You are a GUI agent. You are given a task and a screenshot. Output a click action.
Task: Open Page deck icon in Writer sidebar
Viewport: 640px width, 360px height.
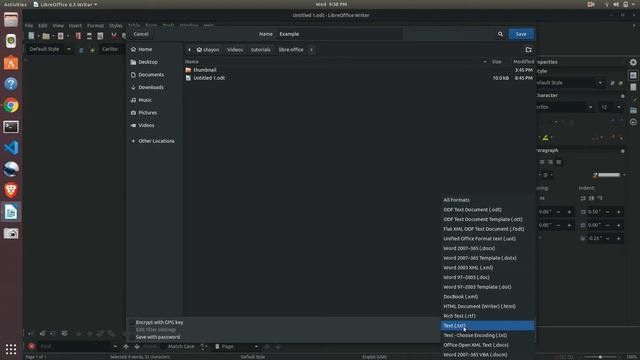(x=633, y=87)
